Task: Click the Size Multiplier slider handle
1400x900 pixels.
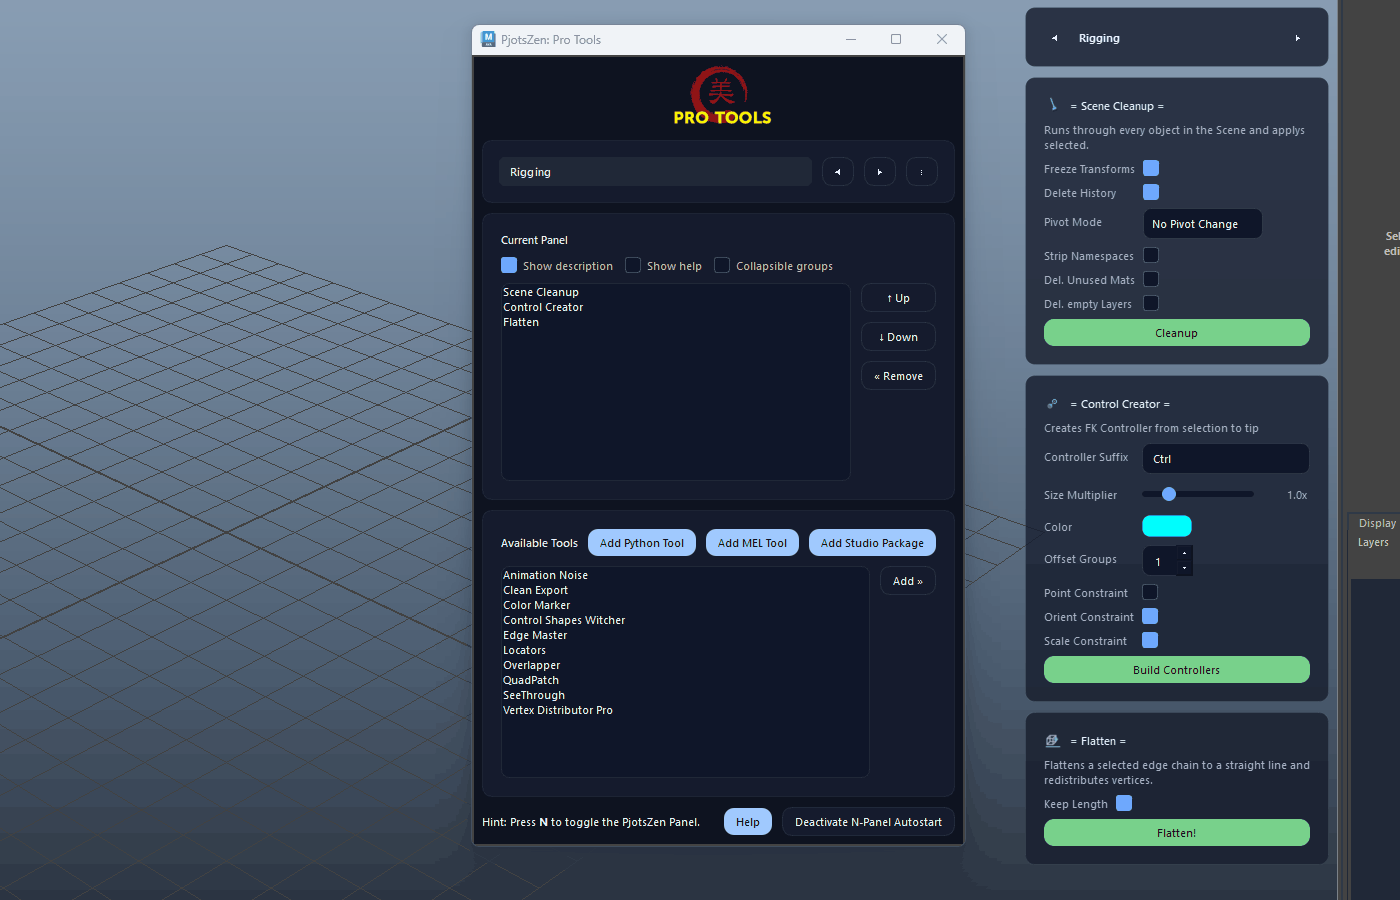Action: tap(1169, 494)
